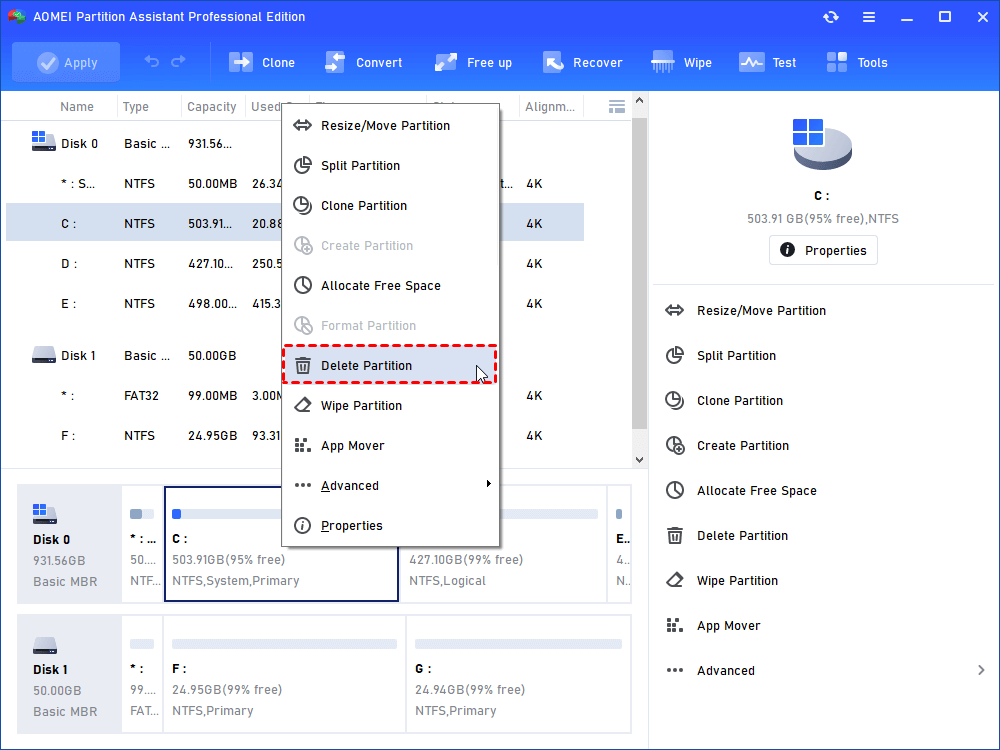Open column view options icon in list header
Image resolution: width=1000 pixels, height=750 pixels.
[617, 107]
